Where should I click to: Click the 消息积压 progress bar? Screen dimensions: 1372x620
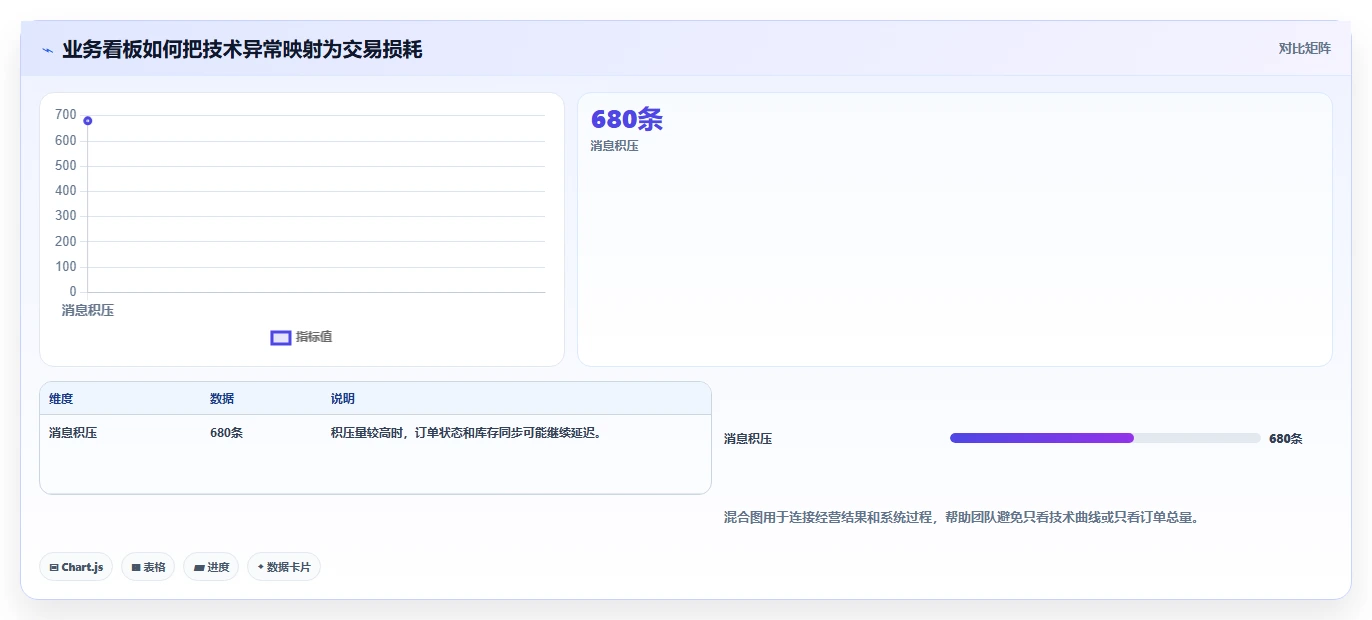[x=1105, y=438]
